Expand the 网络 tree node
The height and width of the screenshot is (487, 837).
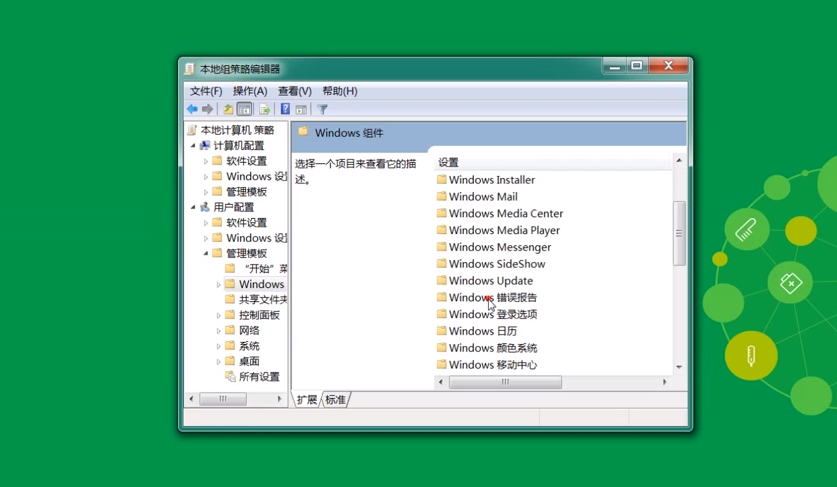[218, 331]
